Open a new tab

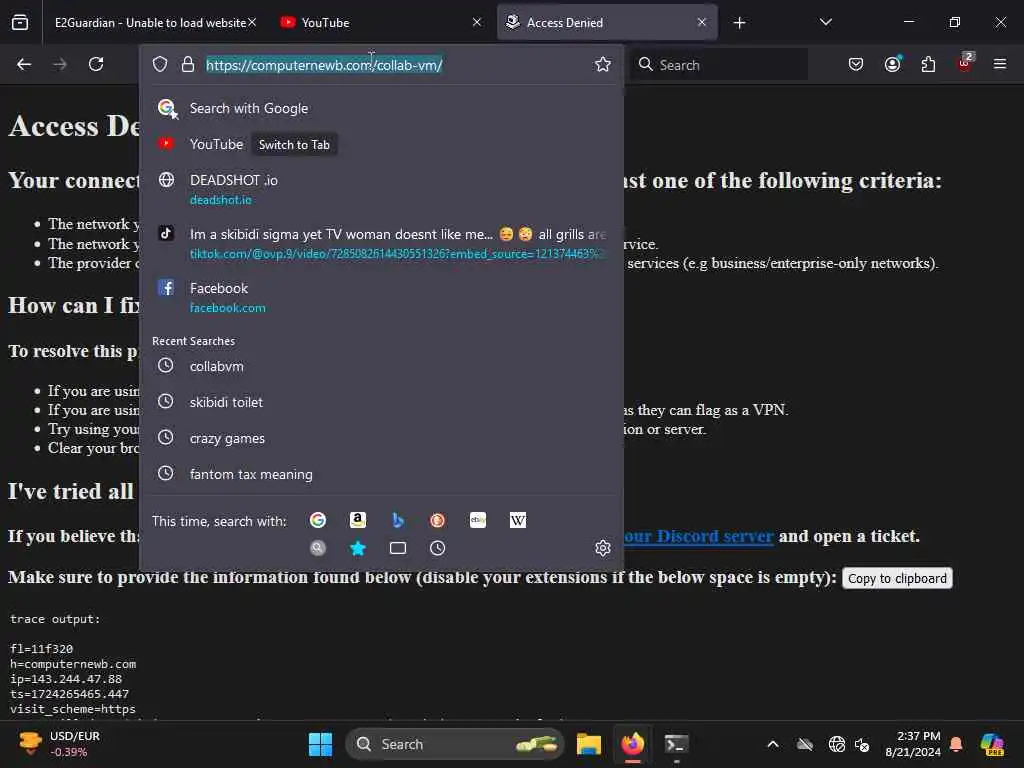[x=739, y=23]
